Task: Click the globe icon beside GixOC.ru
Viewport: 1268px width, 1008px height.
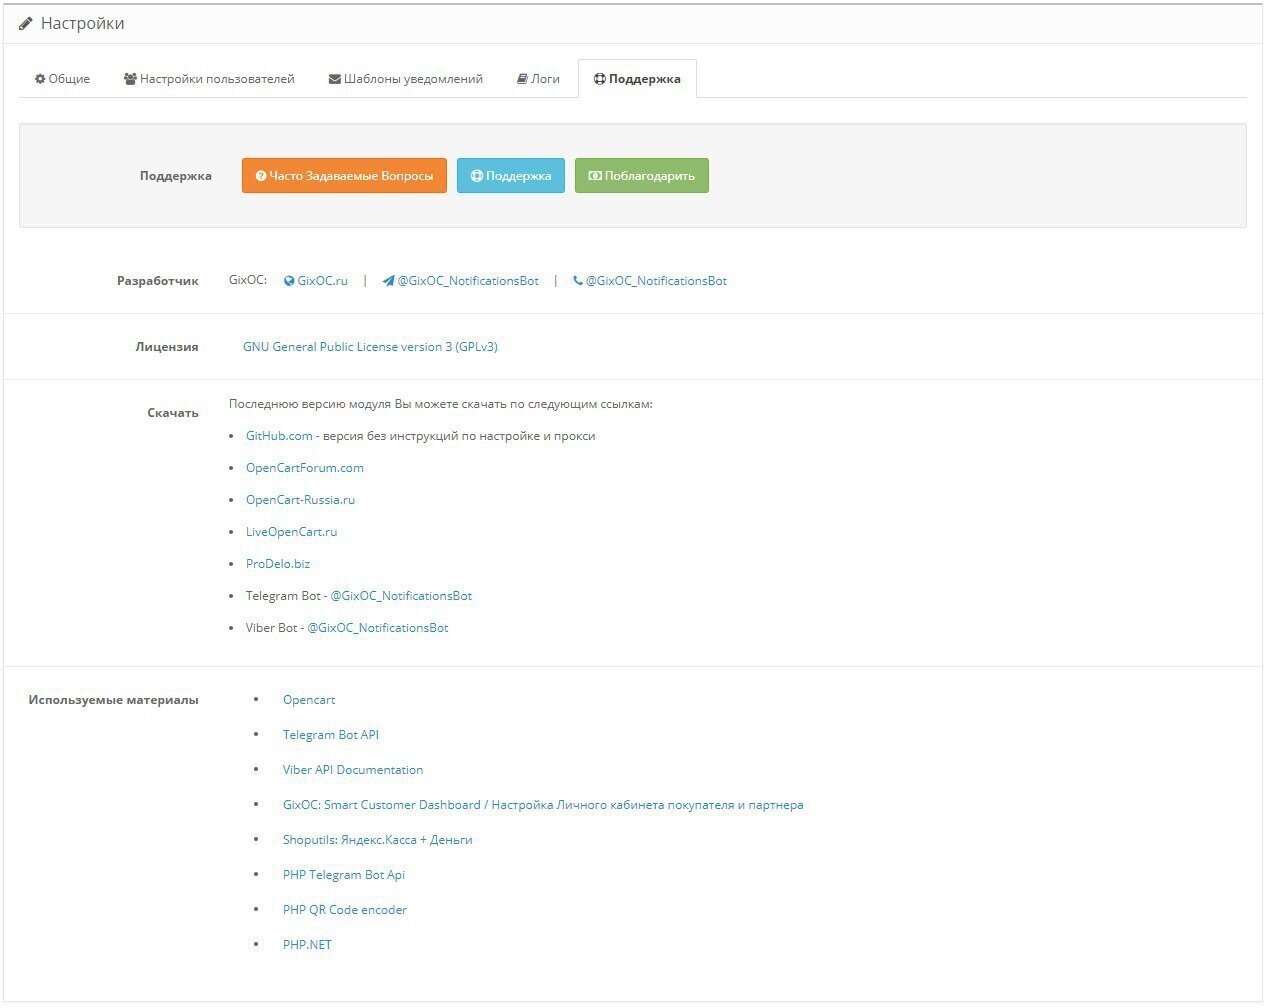Action: 289,281
